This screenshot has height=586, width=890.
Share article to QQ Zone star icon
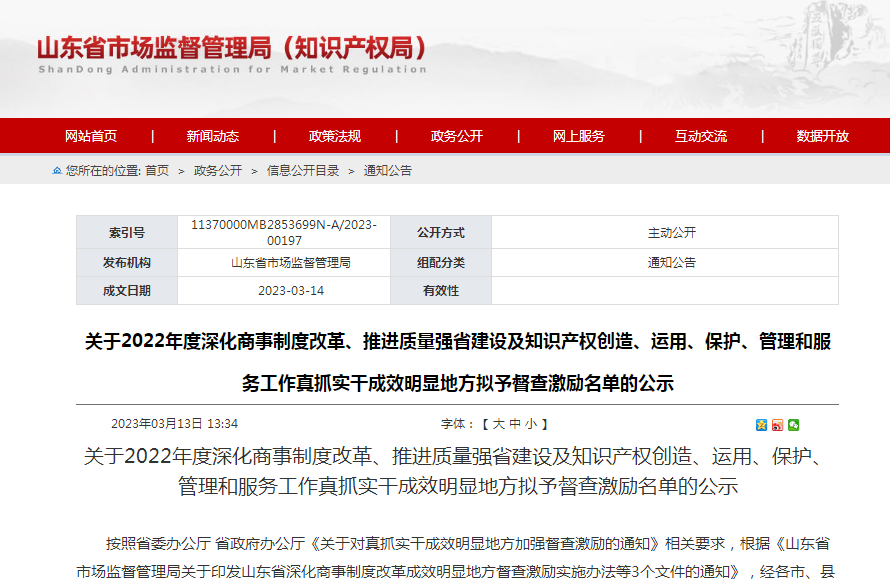click(762, 425)
